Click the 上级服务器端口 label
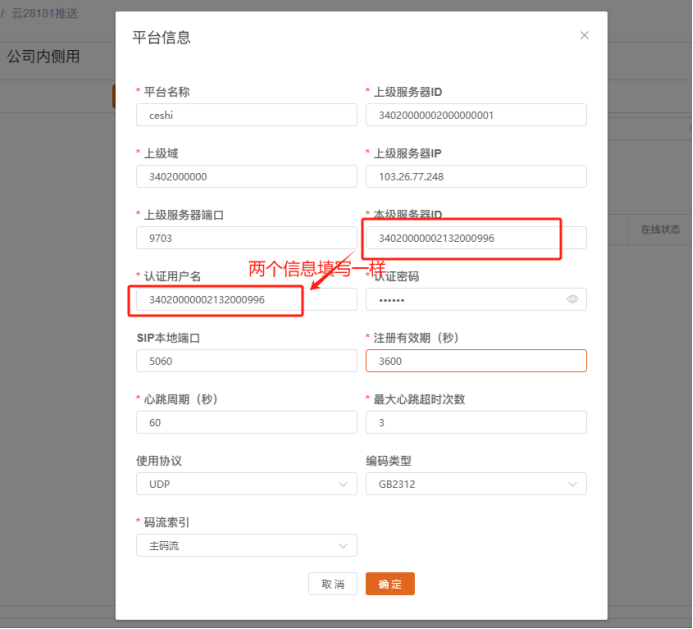 pos(183,215)
